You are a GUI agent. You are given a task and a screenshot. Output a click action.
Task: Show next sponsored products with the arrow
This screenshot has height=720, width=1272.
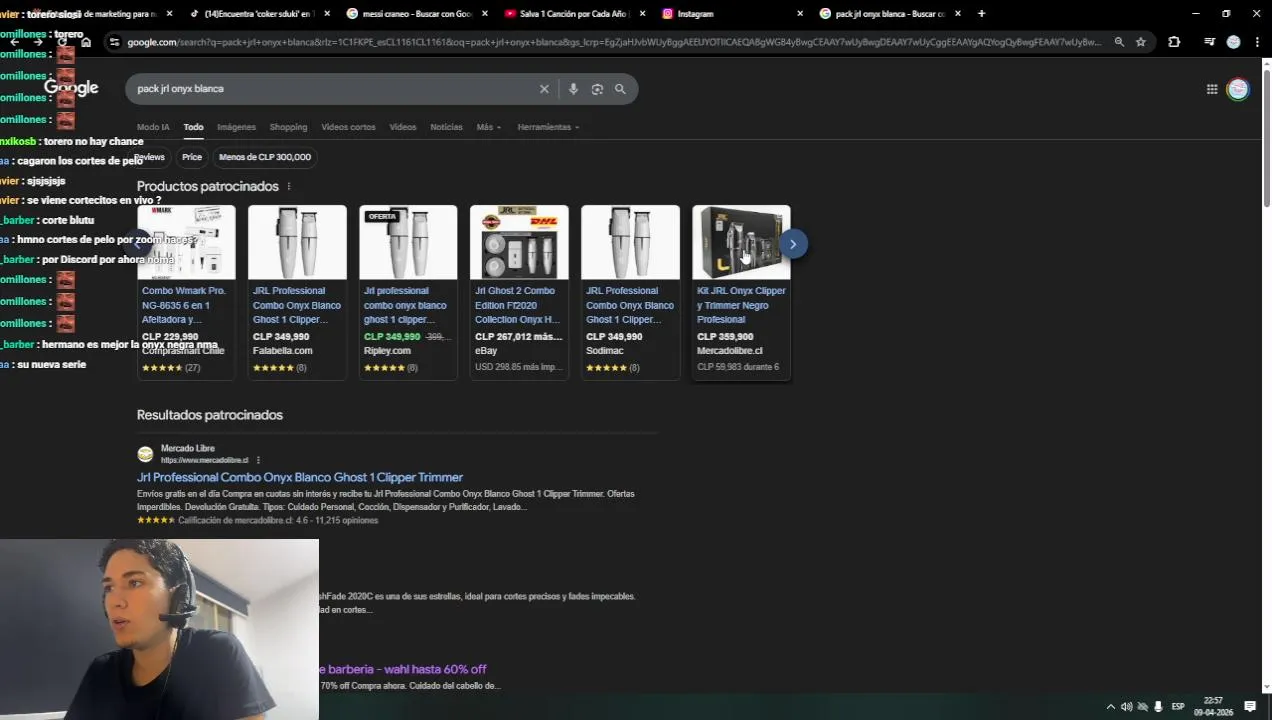click(x=793, y=244)
